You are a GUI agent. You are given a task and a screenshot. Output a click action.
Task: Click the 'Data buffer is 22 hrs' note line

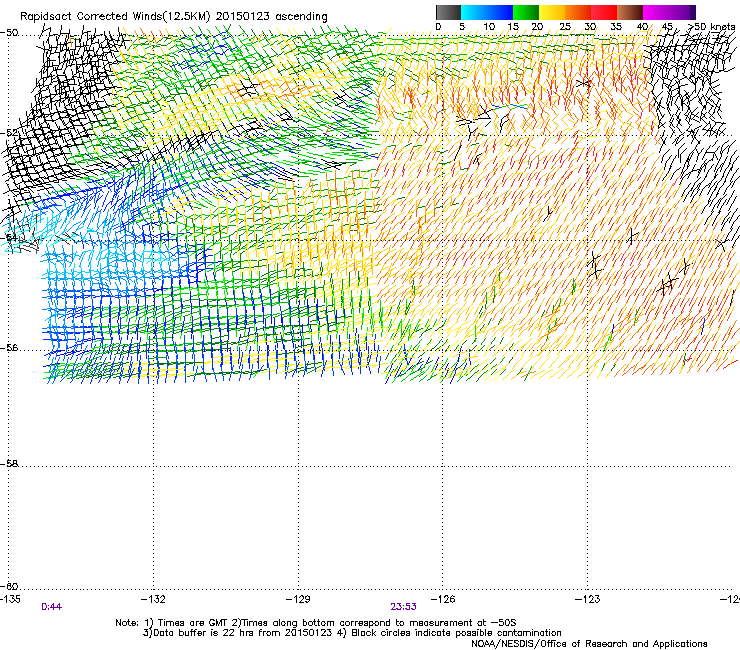coord(352,633)
